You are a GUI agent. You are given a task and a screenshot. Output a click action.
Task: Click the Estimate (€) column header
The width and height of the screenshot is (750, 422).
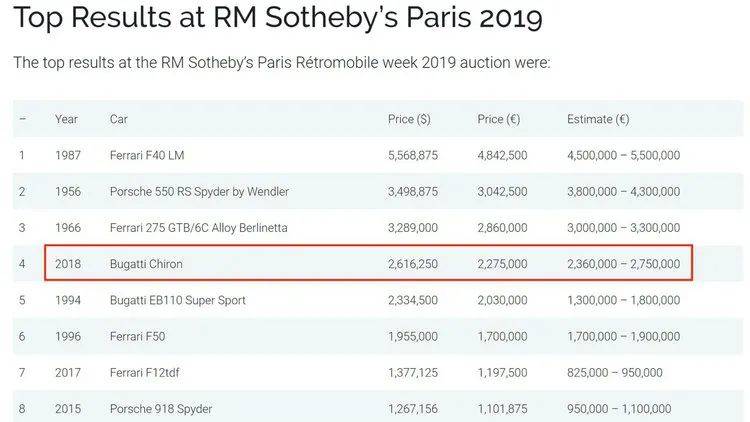tap(598, 119)
